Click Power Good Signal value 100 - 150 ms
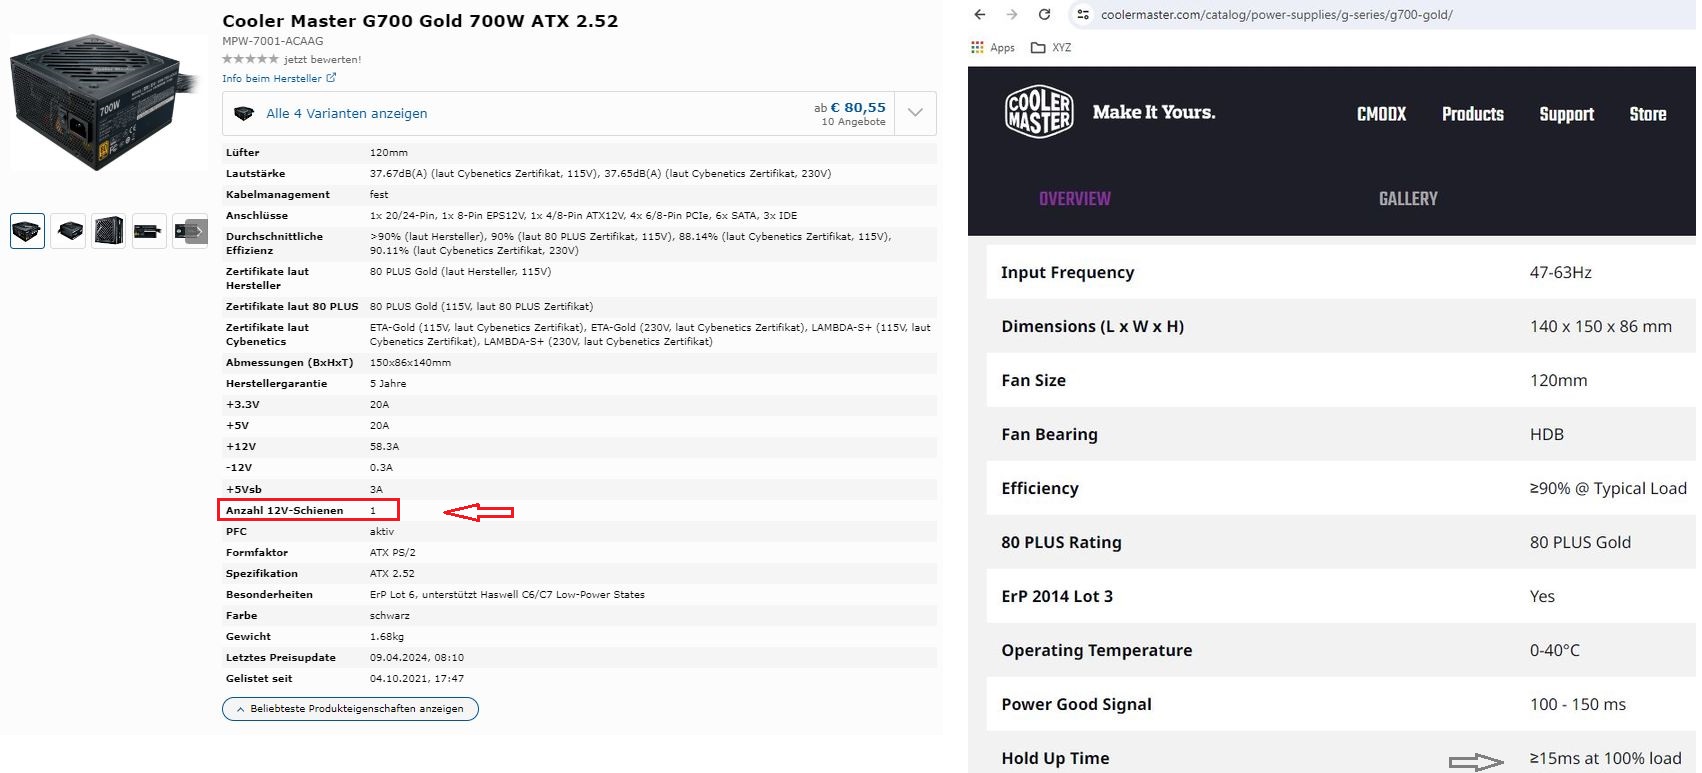Image resolution: width=1702 pixels, height=773 pixels. pos(1577,704)
